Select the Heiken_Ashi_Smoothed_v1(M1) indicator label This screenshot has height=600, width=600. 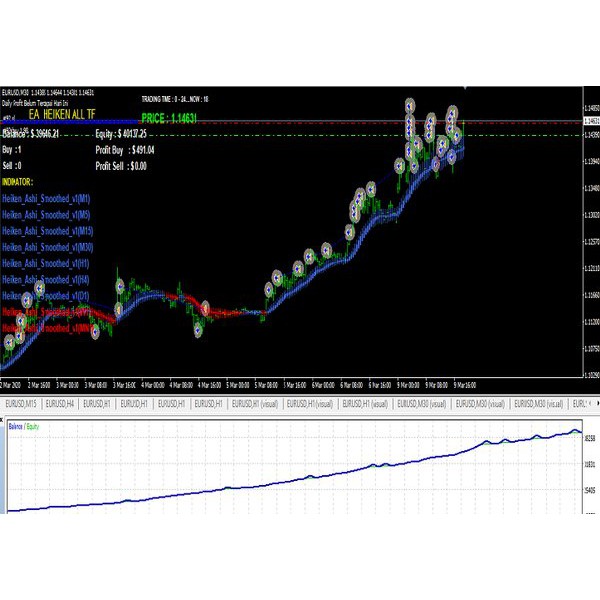point(46,199)
